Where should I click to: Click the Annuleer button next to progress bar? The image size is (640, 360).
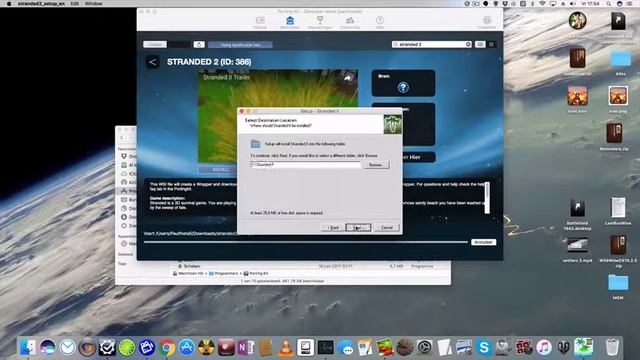tap(484, 242)
